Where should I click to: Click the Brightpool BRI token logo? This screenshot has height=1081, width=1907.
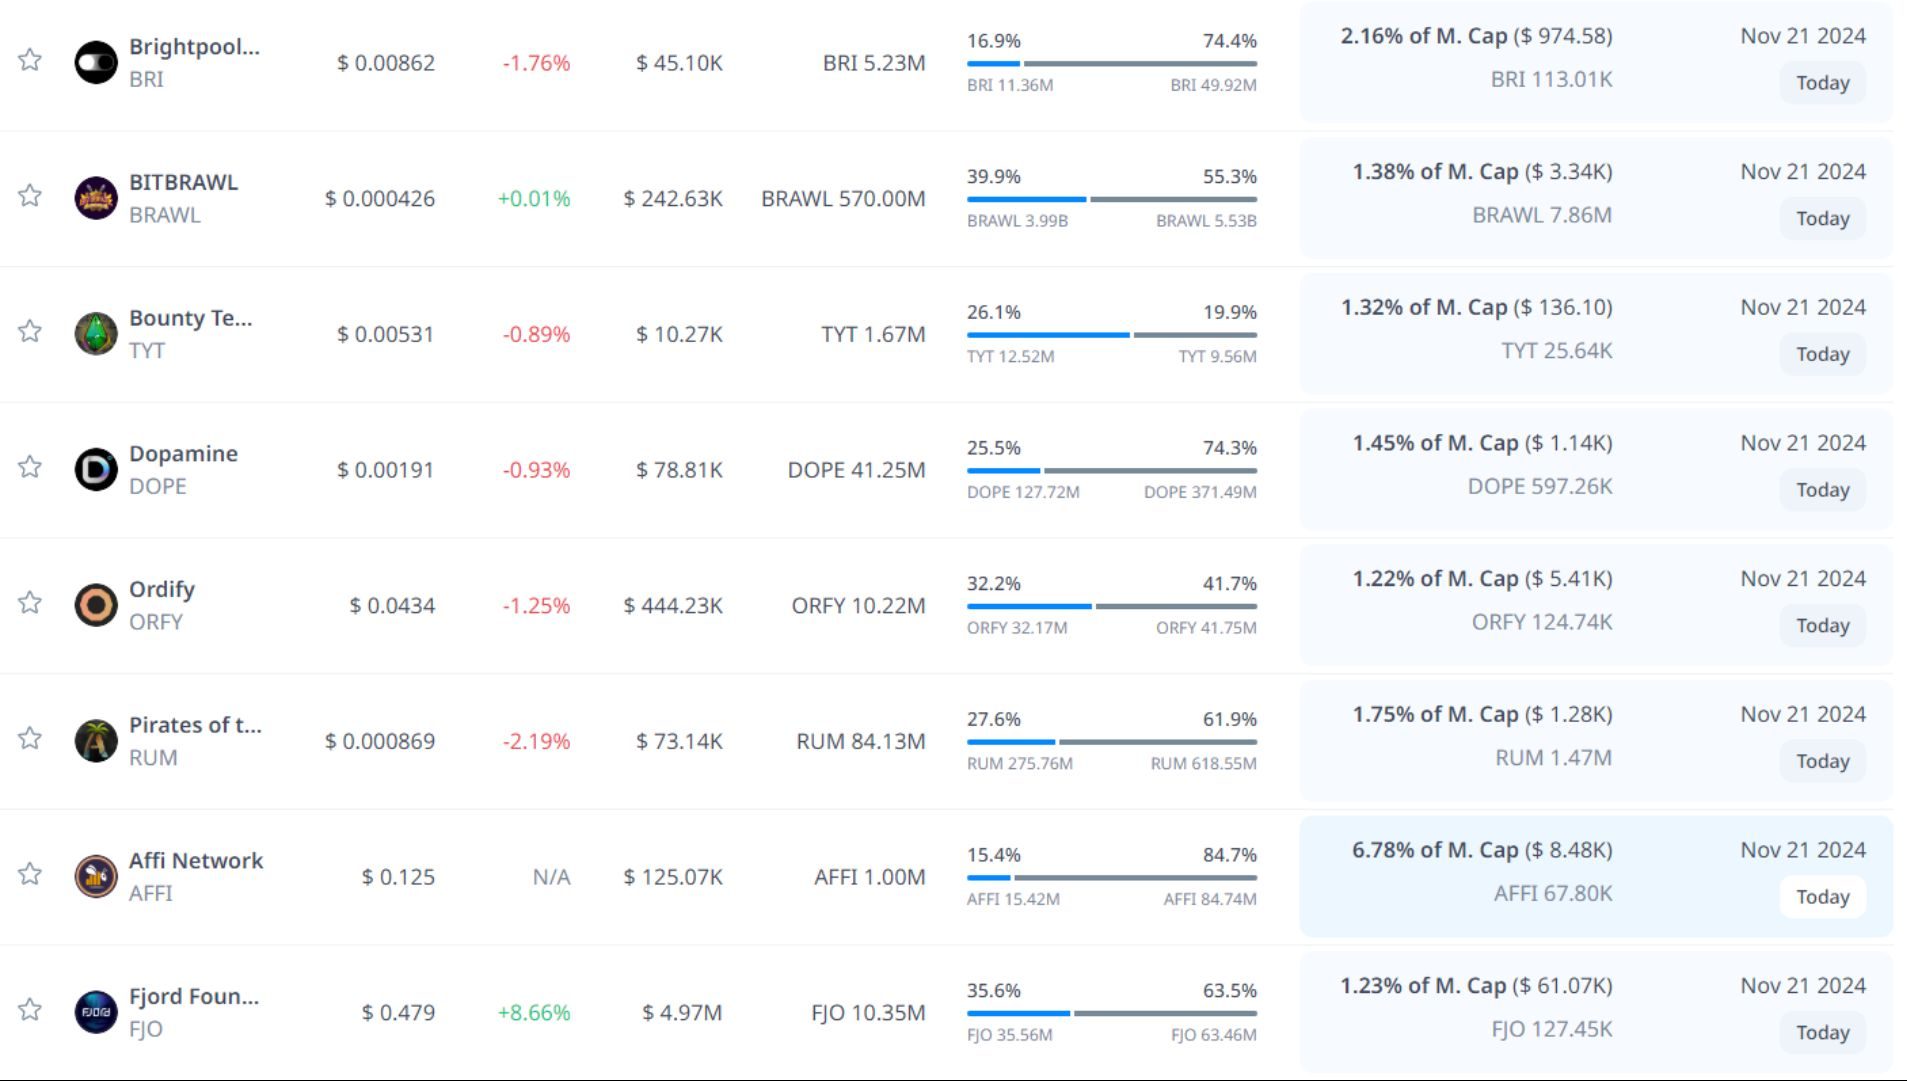[x=96, y=62]
